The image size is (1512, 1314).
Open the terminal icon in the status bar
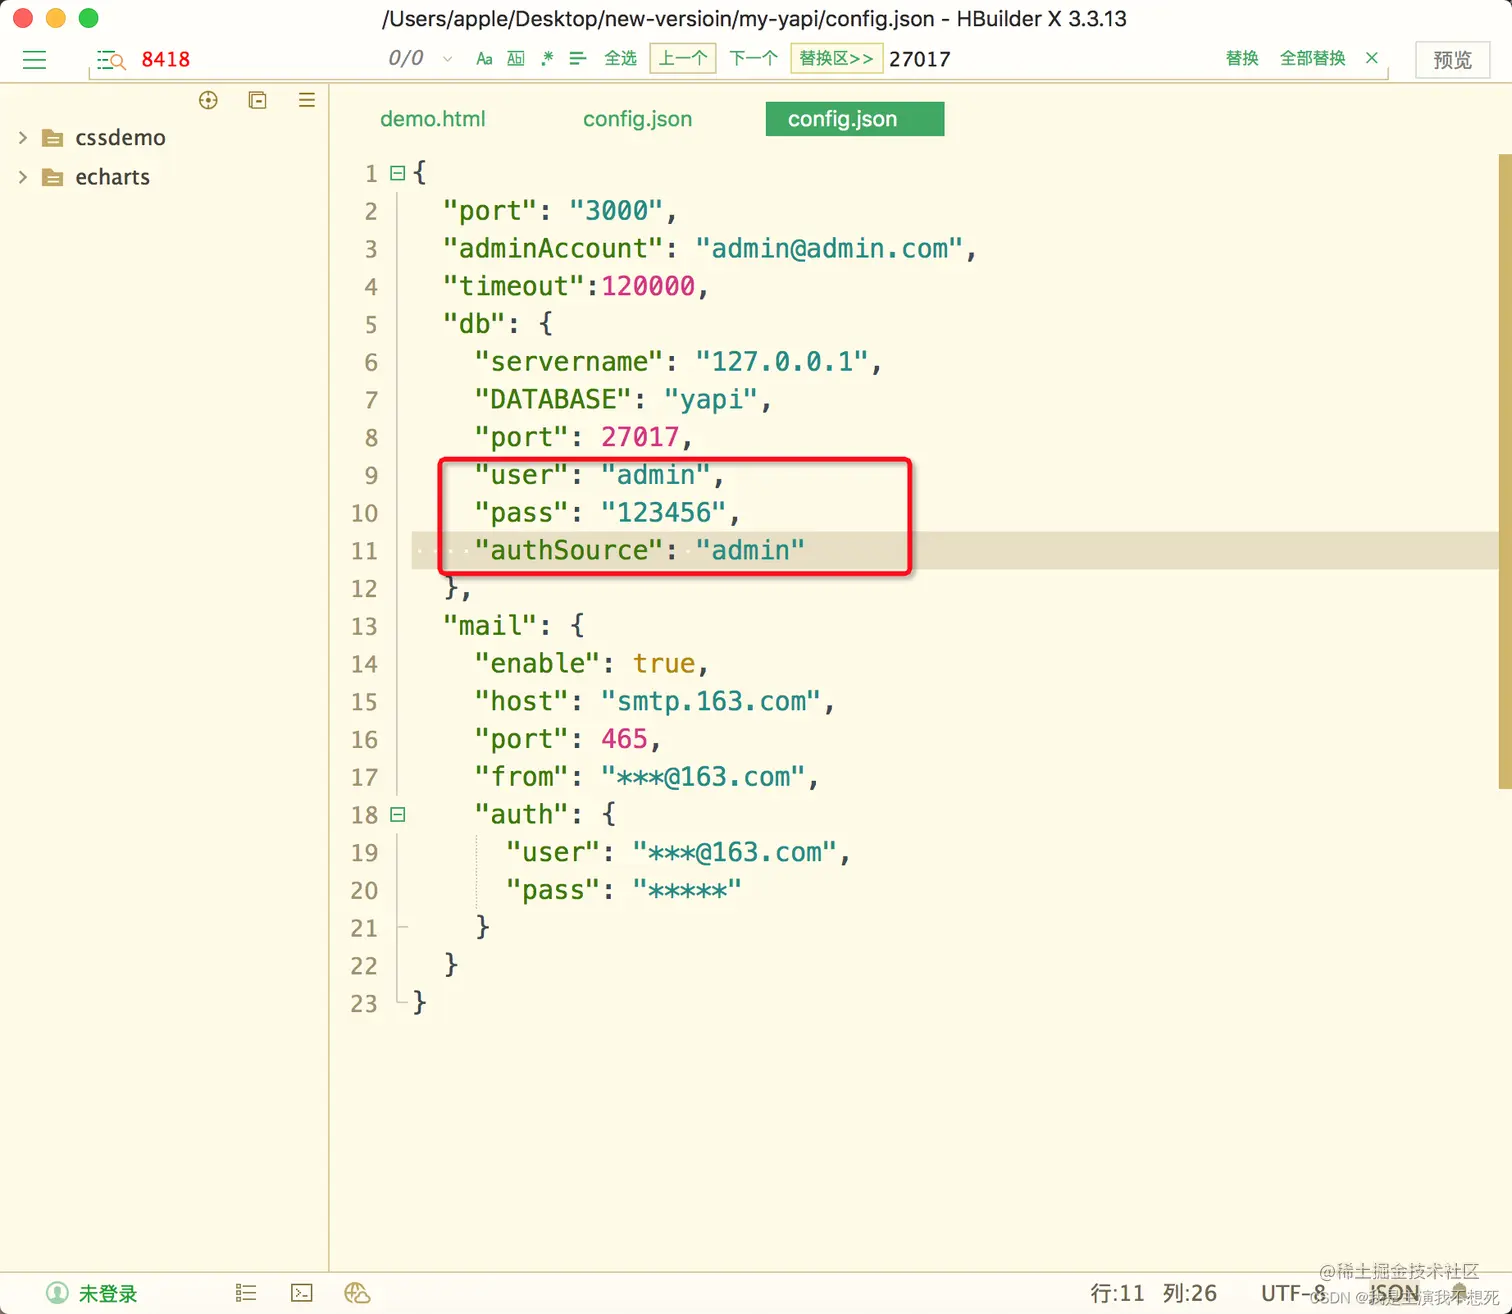click(301, 1293)
